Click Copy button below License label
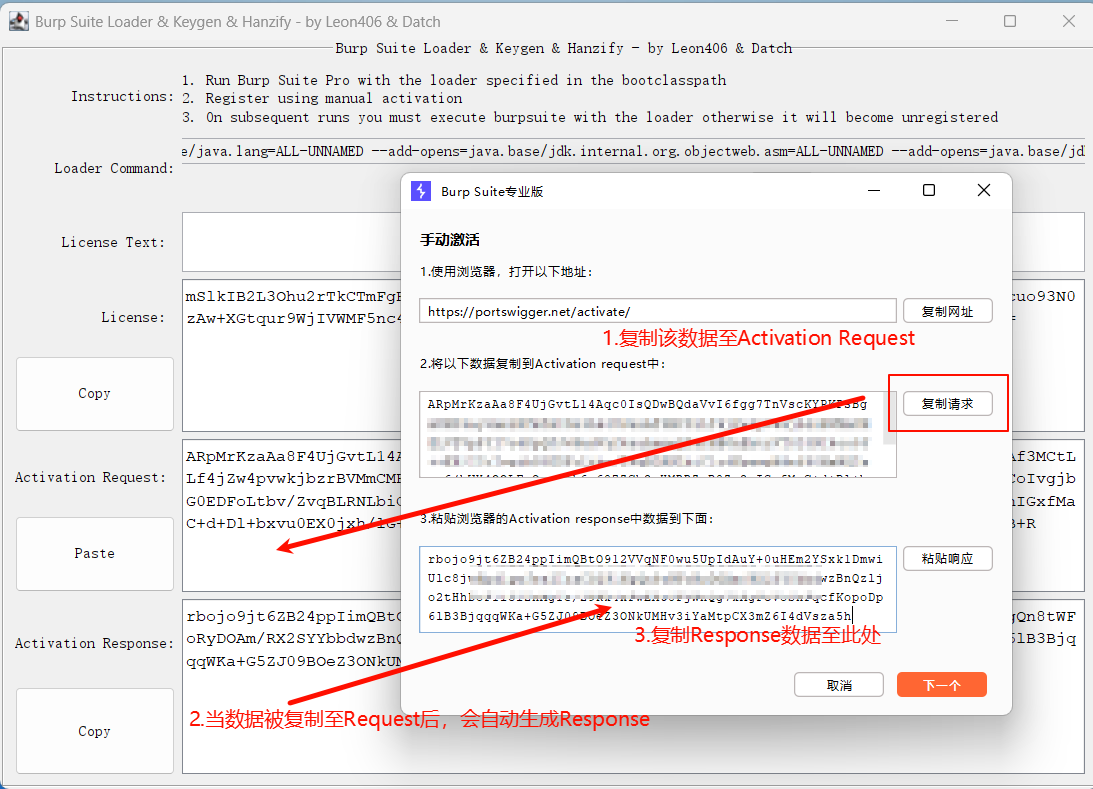Viewport: 1093px width, 789px height. (x=95, y=394)
